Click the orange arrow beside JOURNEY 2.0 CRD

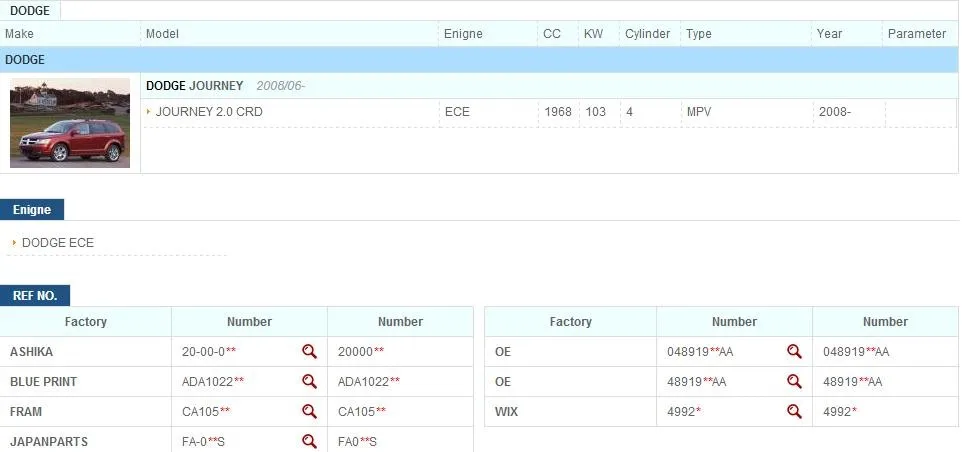[148, 112]
